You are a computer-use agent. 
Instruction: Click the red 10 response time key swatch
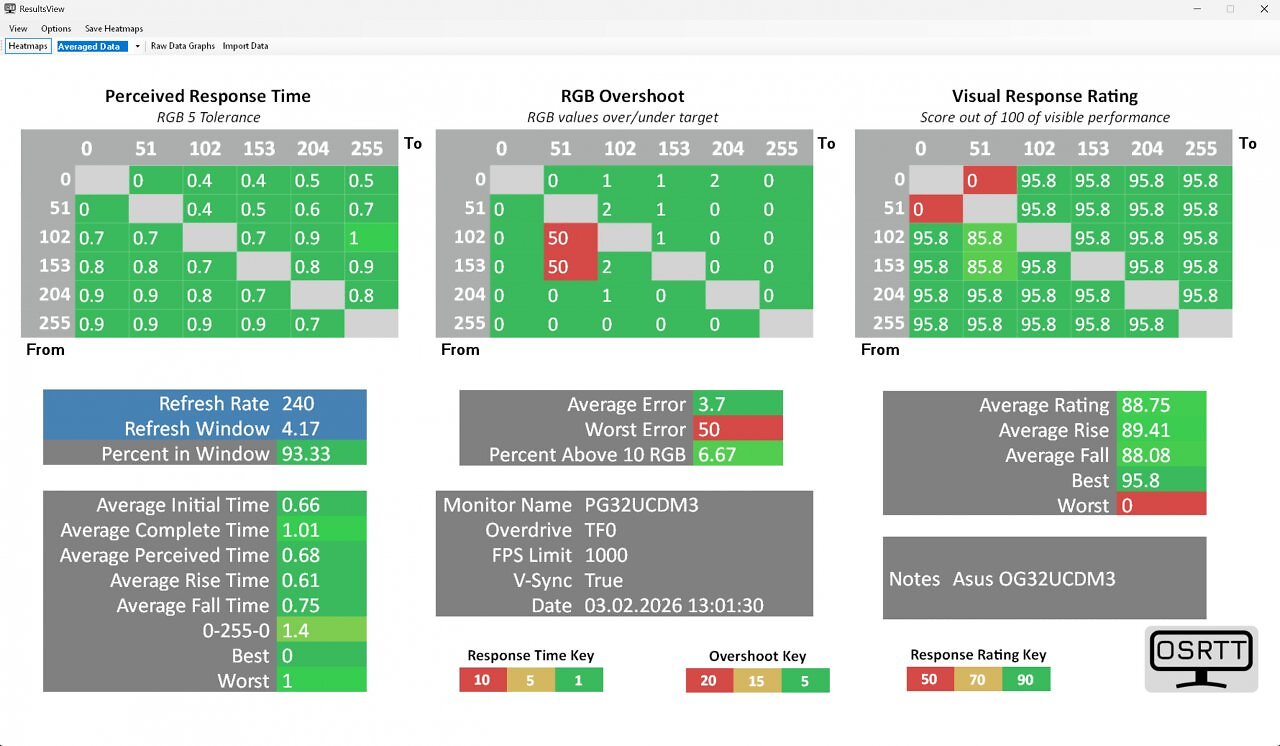coord(482,680)
